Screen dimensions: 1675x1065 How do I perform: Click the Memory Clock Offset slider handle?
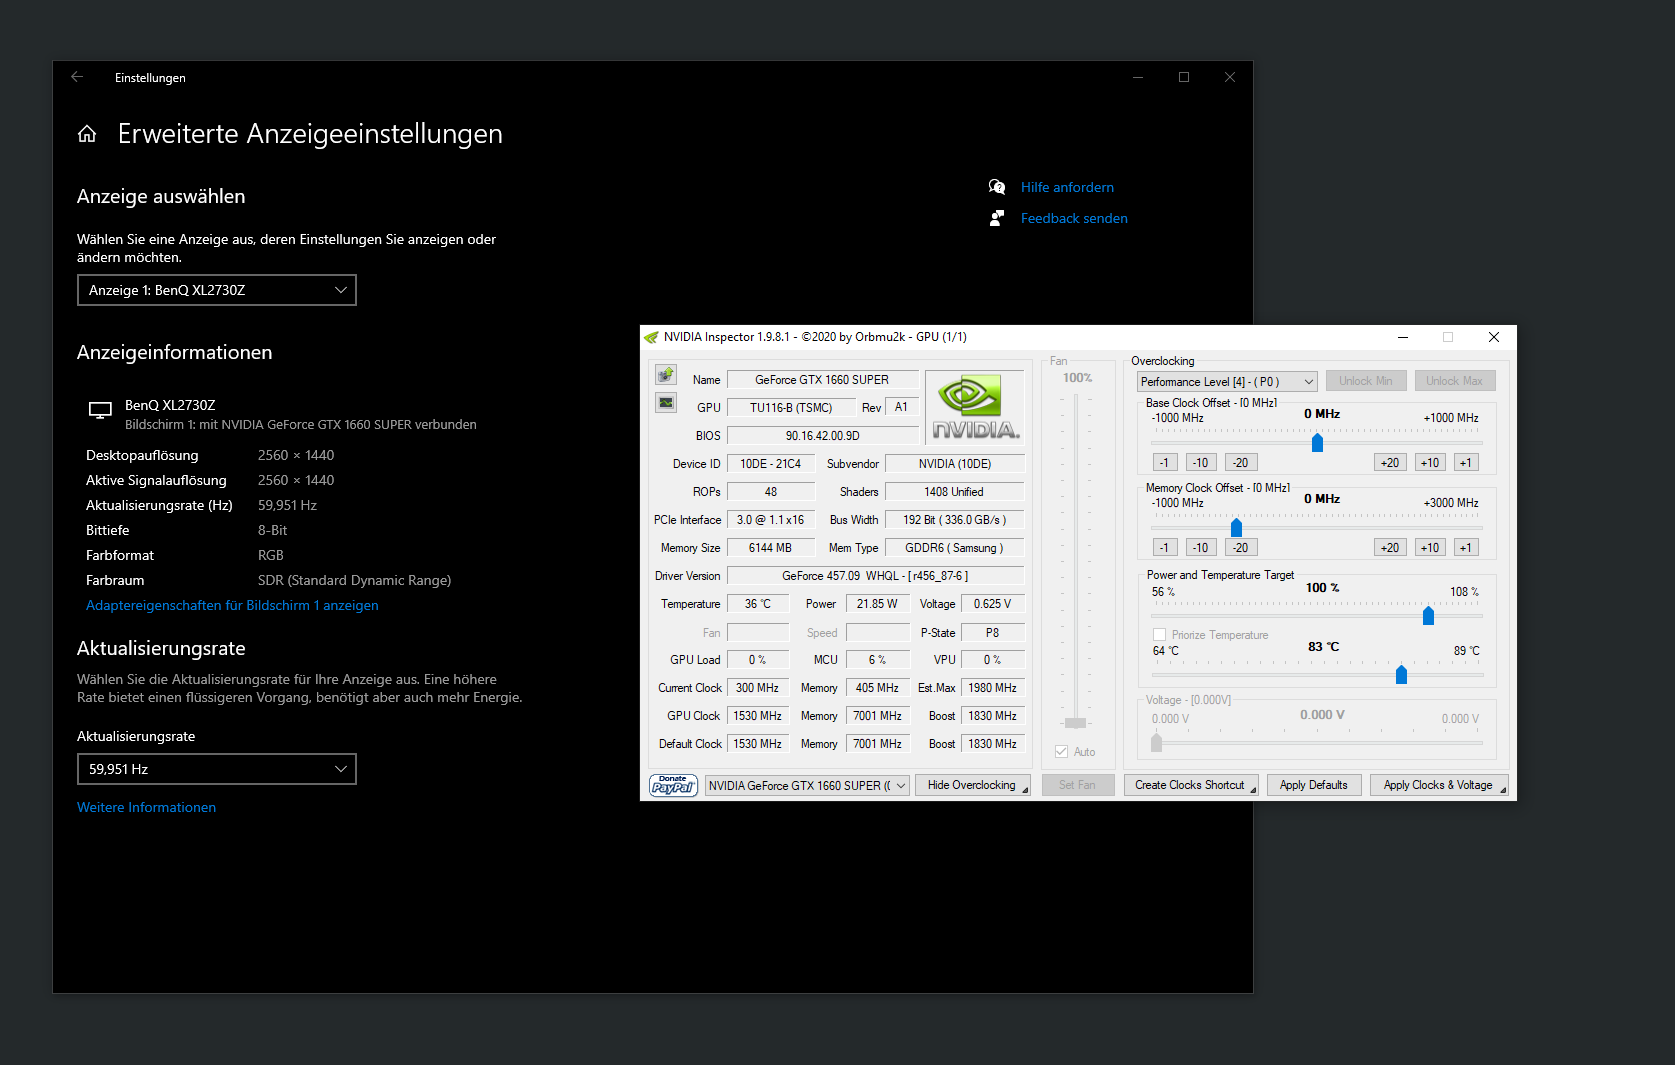pos(1236,527)
